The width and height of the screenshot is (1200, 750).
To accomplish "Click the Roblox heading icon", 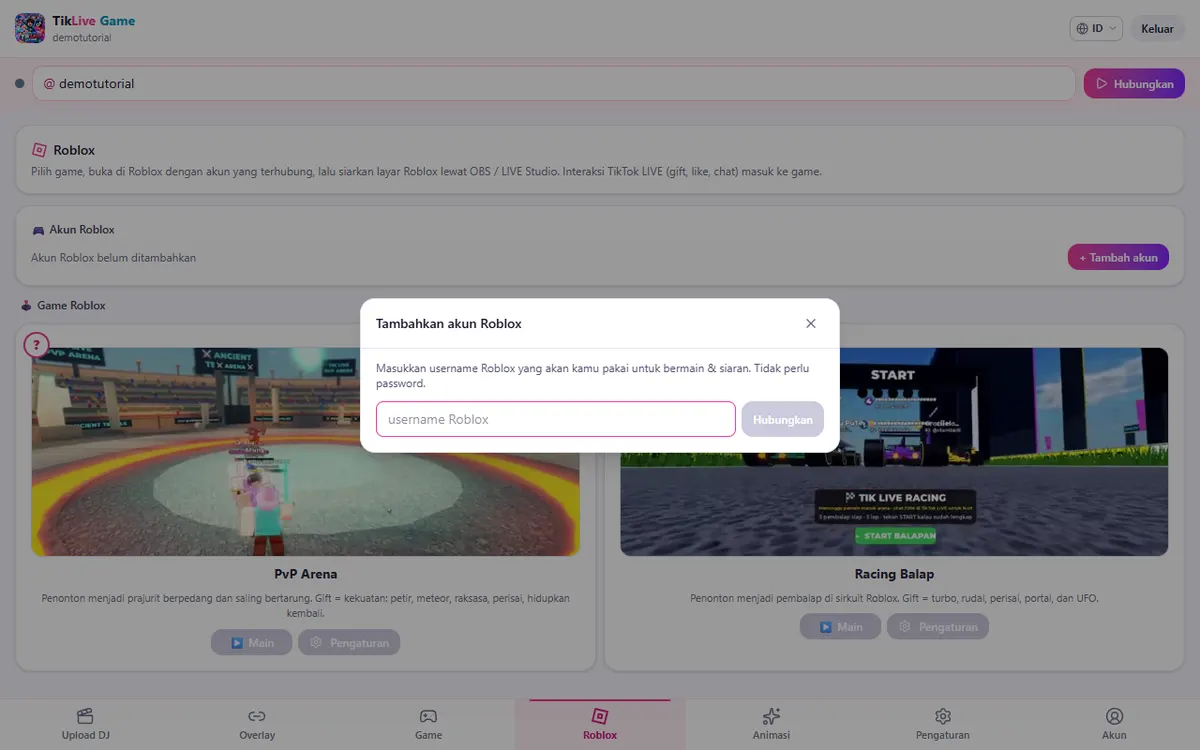I will pyautogui.click(x=39, y=150).
